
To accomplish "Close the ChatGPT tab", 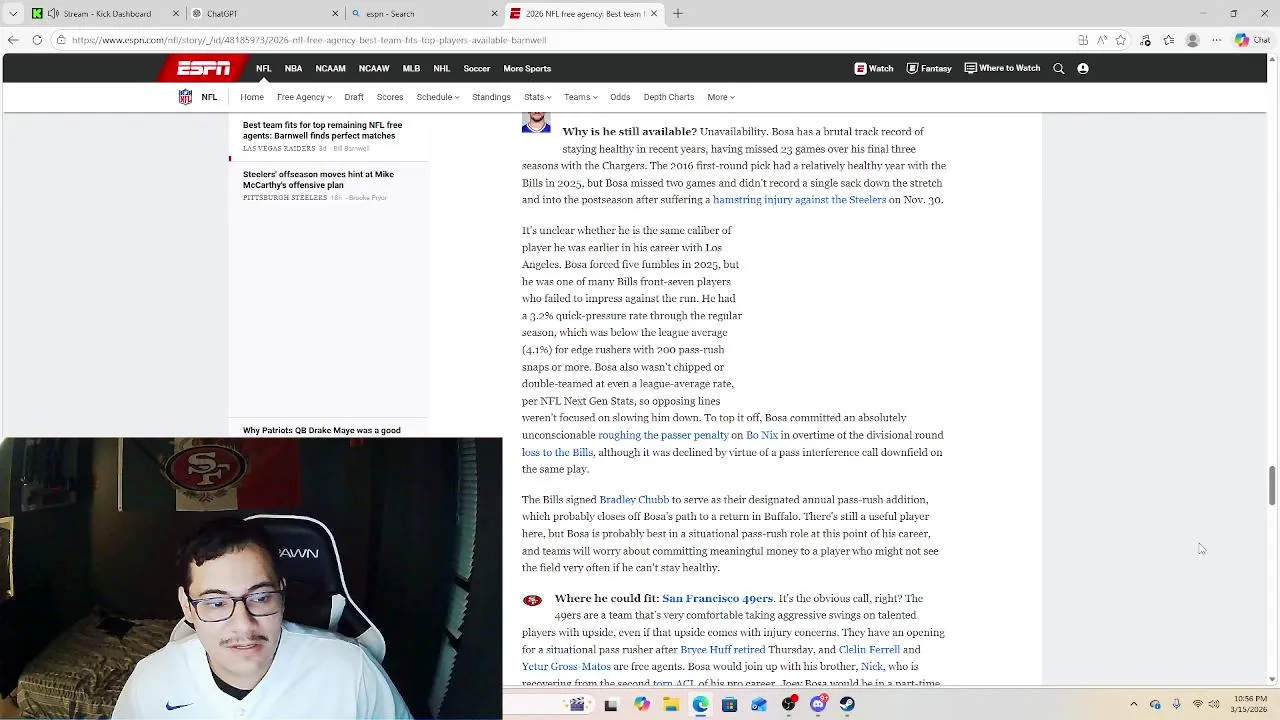I will click(335, 14).
